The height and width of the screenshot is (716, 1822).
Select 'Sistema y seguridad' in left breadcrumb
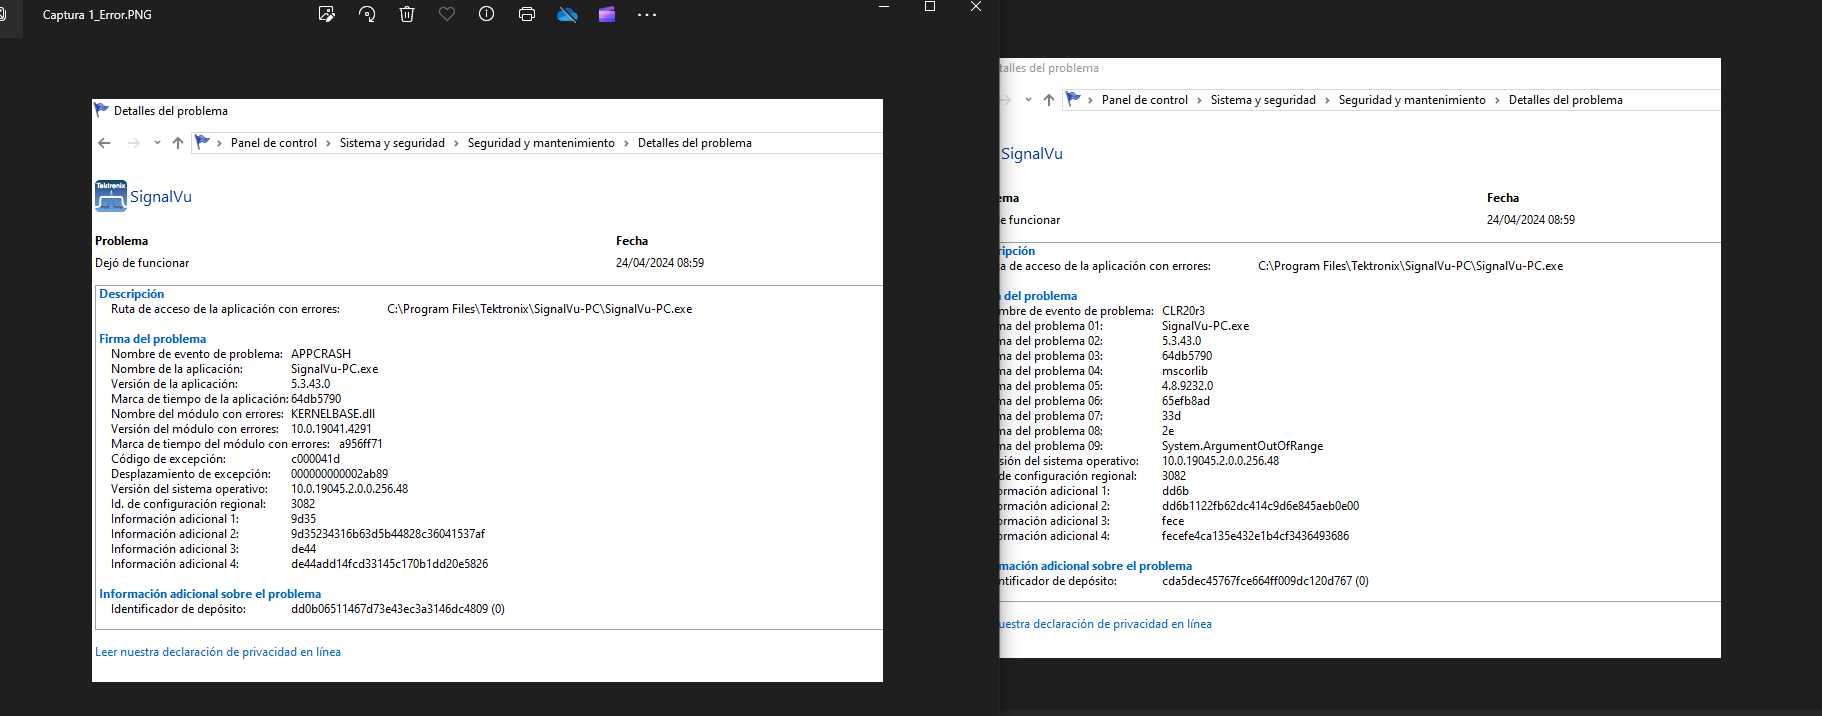click(x=392, y=143)
